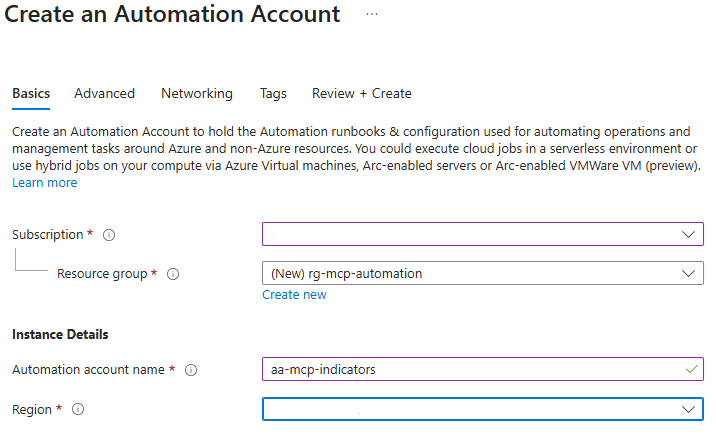Image resolution: width=716 pixels, height=441 pixels.
Task: Select the Tags tab
Action: [273, 94]
